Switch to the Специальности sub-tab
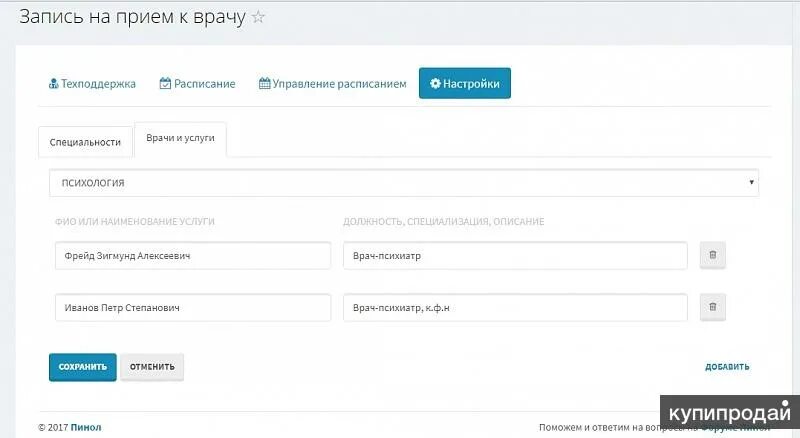Screen dimensions: 800x438 [x=85, y=142]
